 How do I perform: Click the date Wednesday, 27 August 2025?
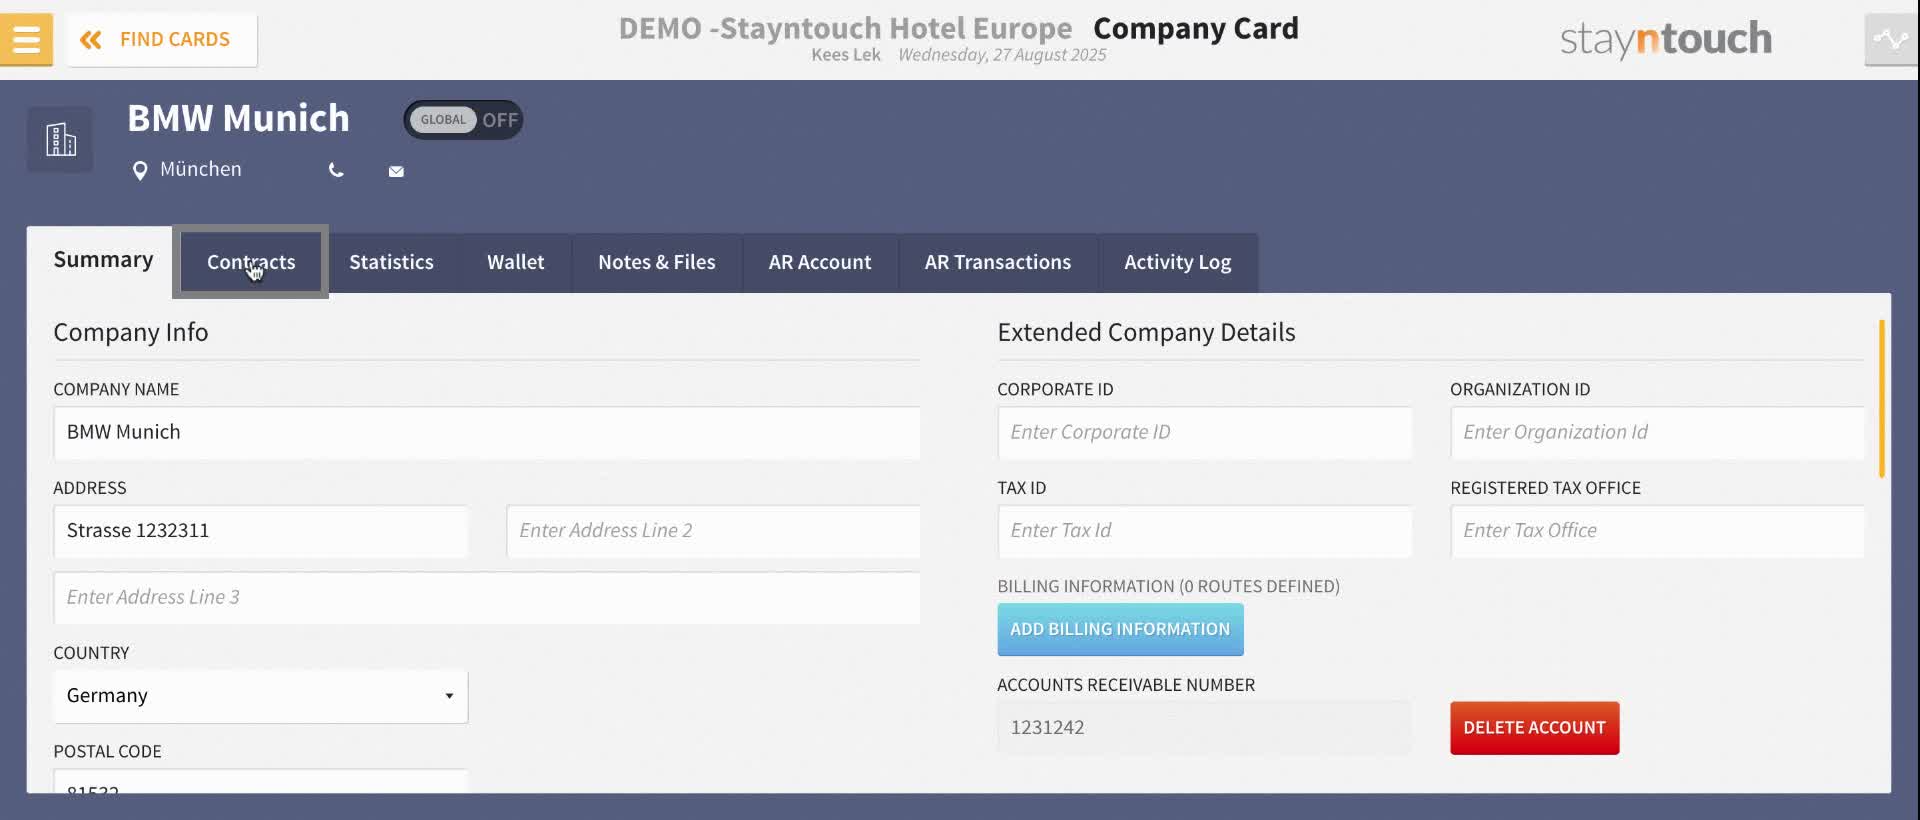point(1002,55)
